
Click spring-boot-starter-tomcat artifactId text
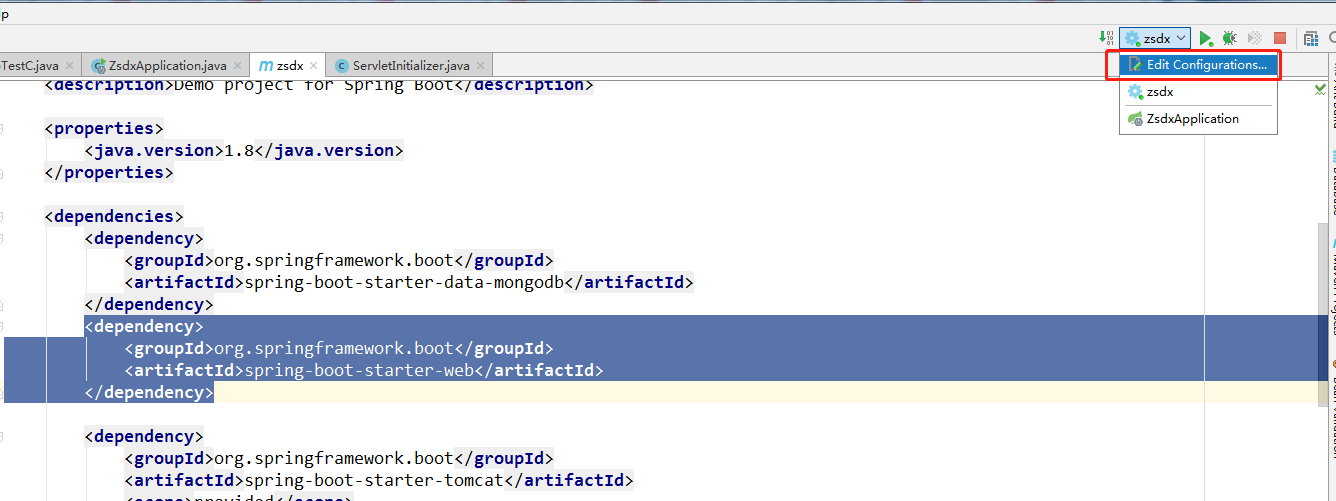click(374, 480)
